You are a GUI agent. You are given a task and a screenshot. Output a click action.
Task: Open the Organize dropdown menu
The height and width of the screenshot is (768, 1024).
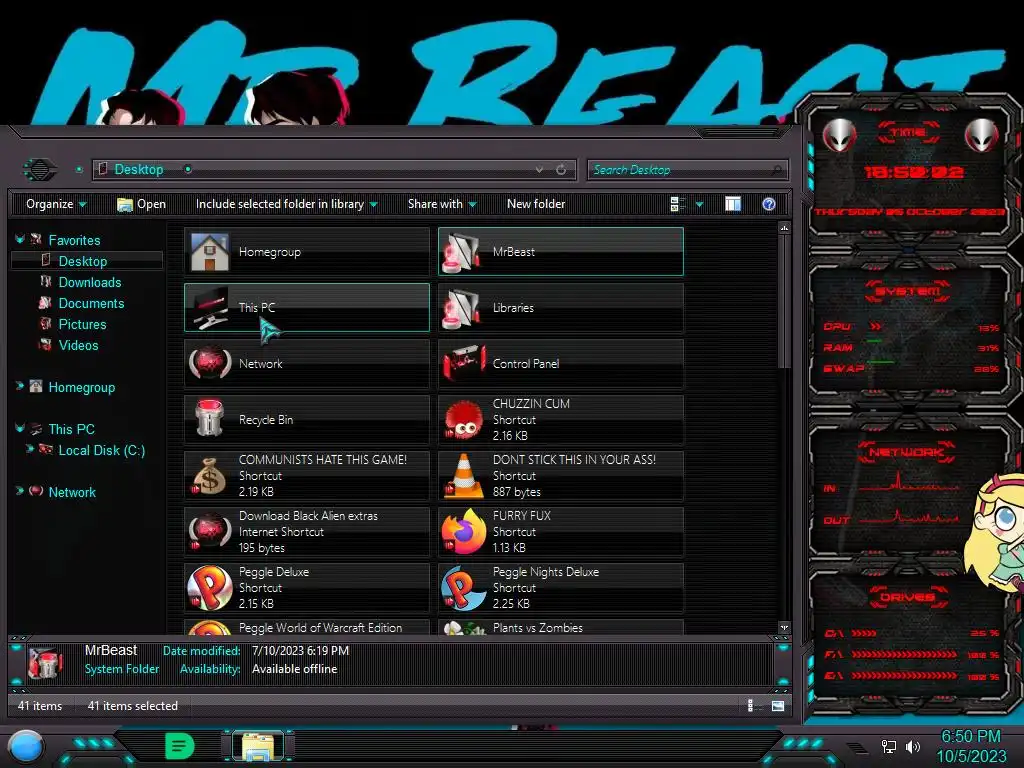56,204
